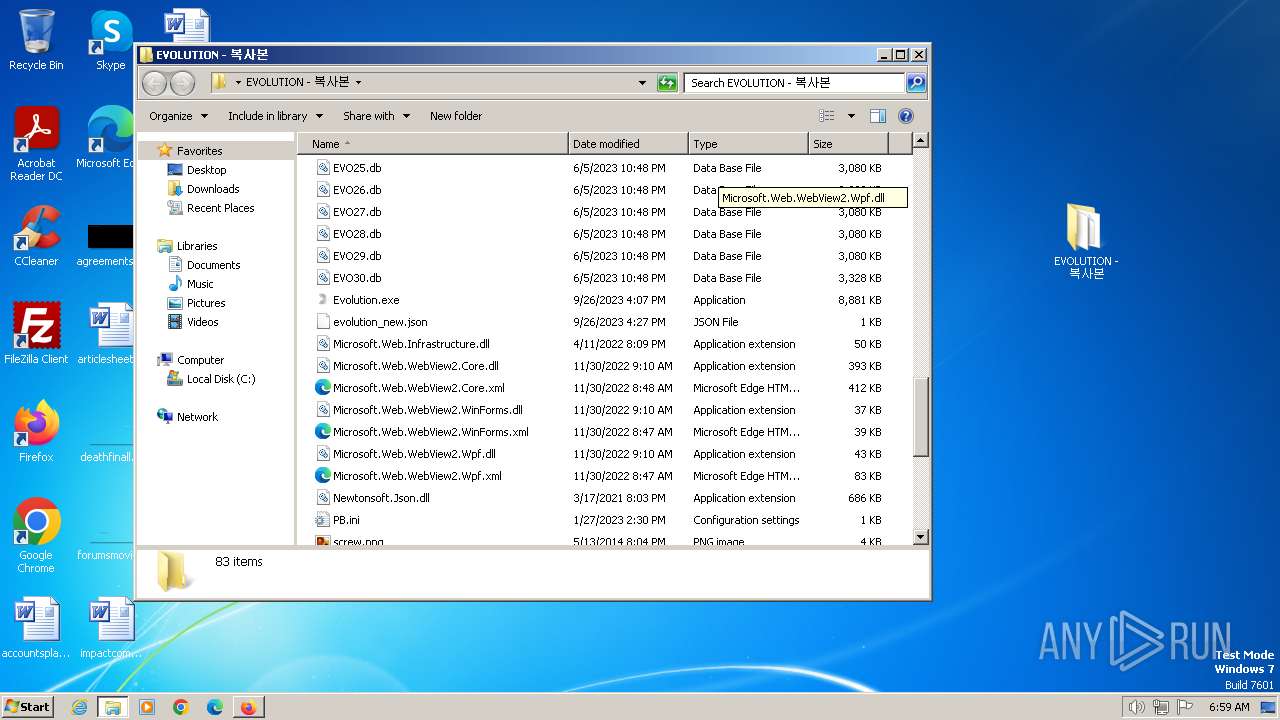Sort by the Size column header
This screenshot has height=720, width=1280.
pos(848,144)
